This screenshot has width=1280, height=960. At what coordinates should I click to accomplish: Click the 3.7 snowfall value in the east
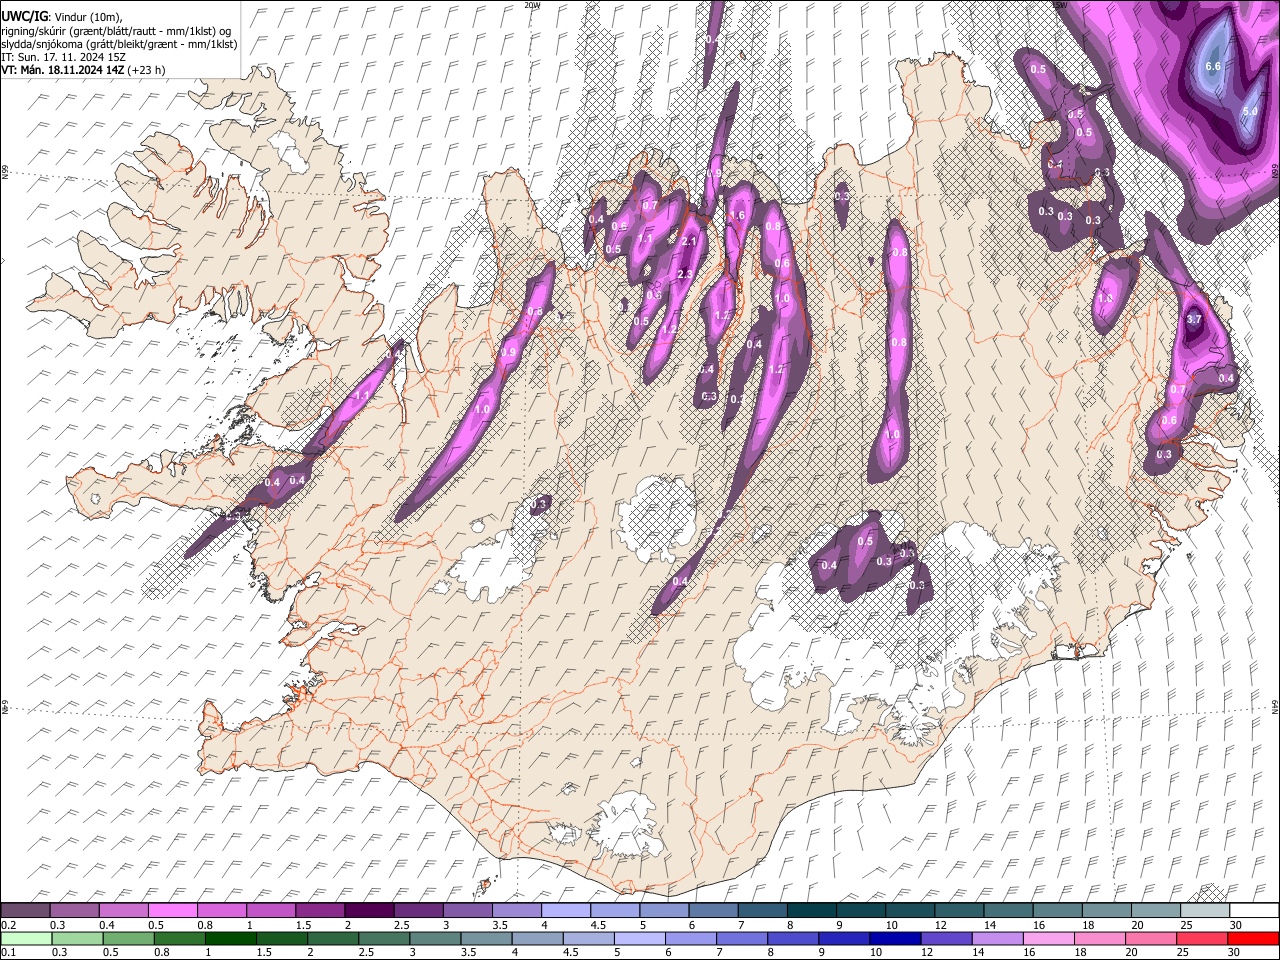(x=1193, y=319)
